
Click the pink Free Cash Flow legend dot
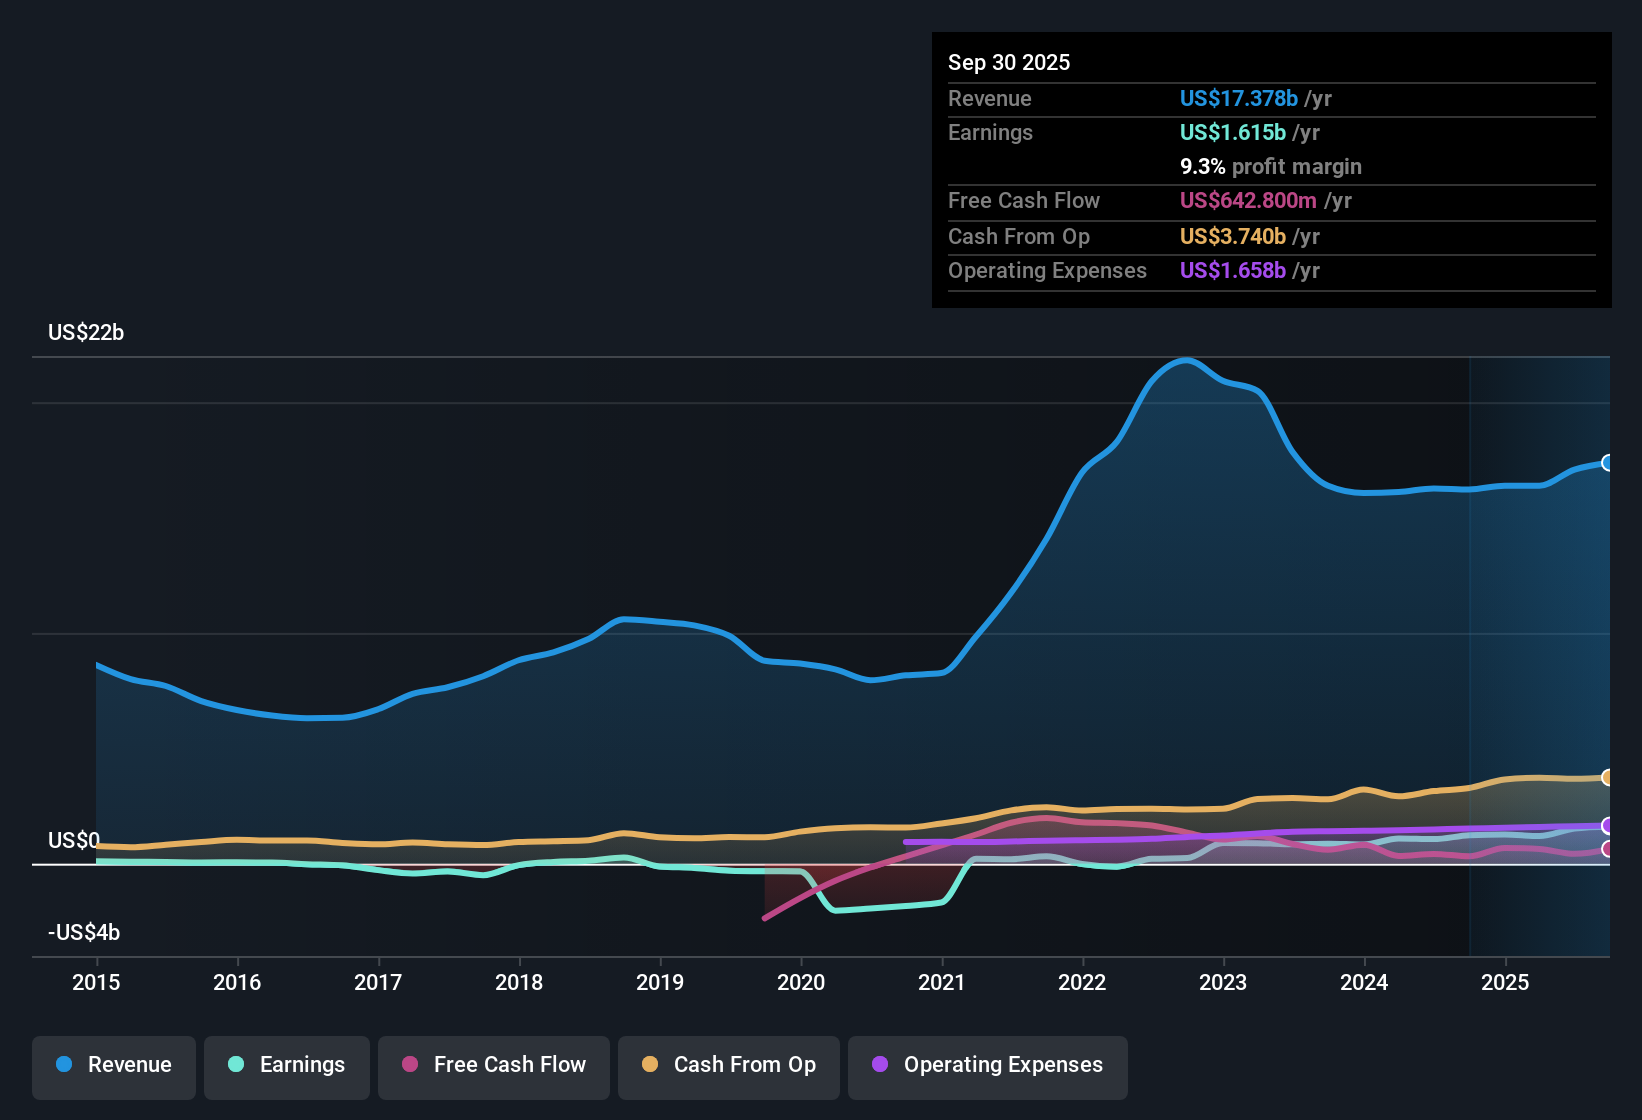[x=409, y=1065]
